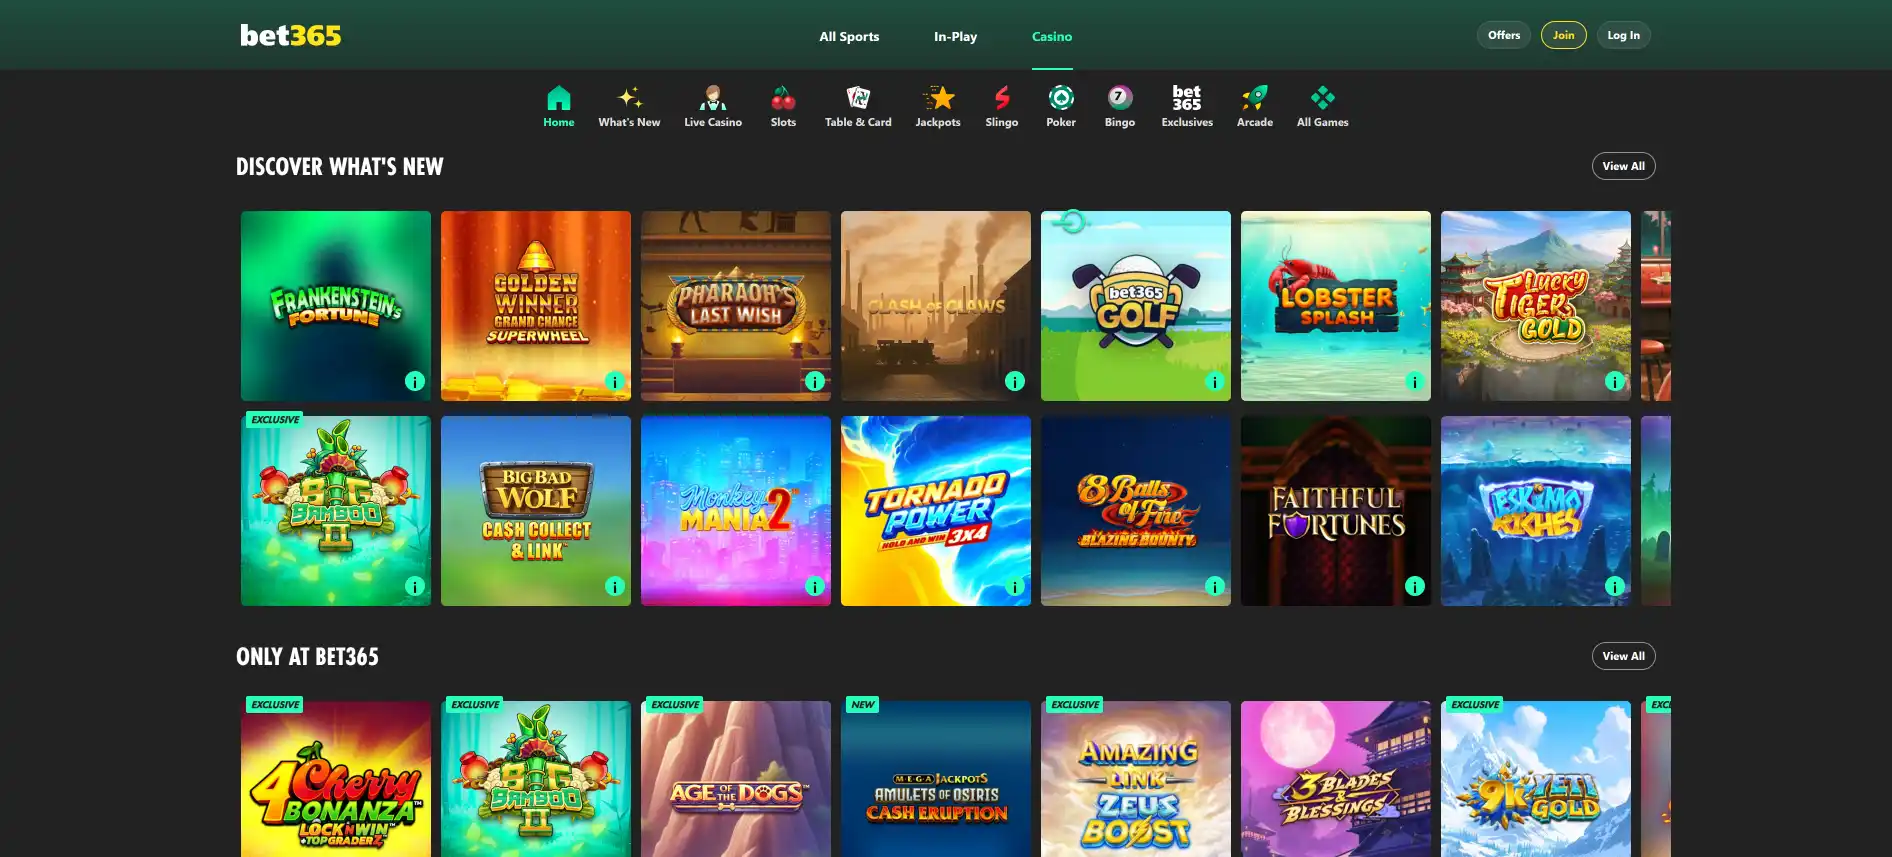Open Lobster Splash game tile
1892x857 pixels.
coord(1336,306)
